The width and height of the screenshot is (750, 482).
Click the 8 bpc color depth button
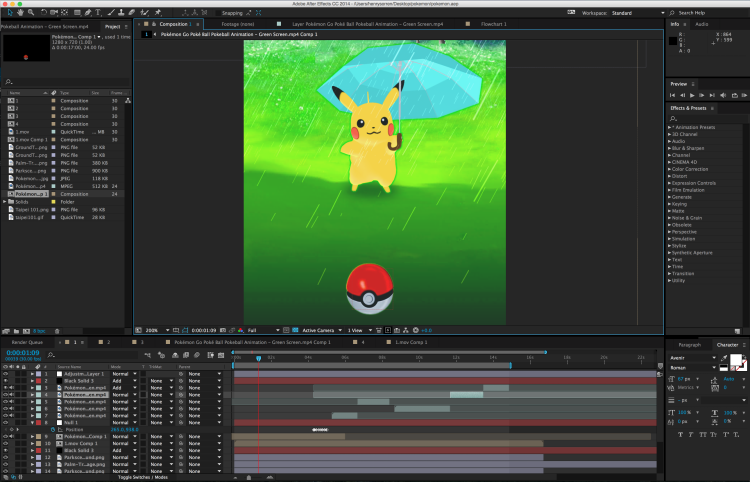pyautogui.click(x=39, y=331)
